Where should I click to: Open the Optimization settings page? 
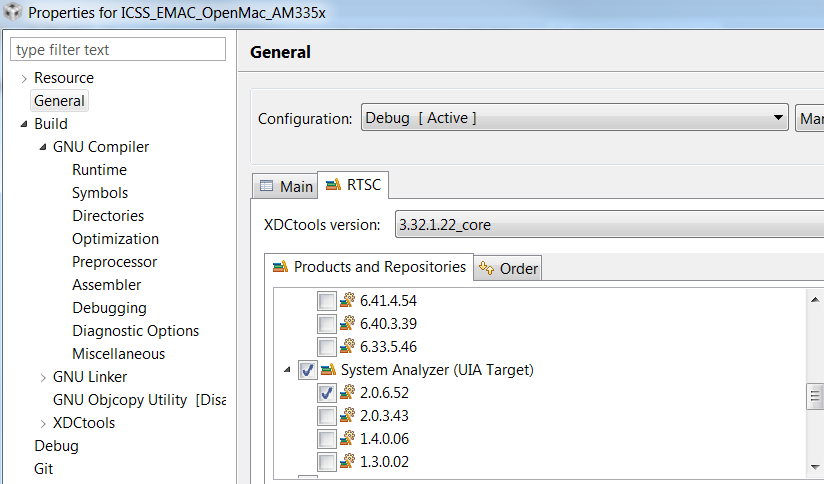click(x=115, y=239)
